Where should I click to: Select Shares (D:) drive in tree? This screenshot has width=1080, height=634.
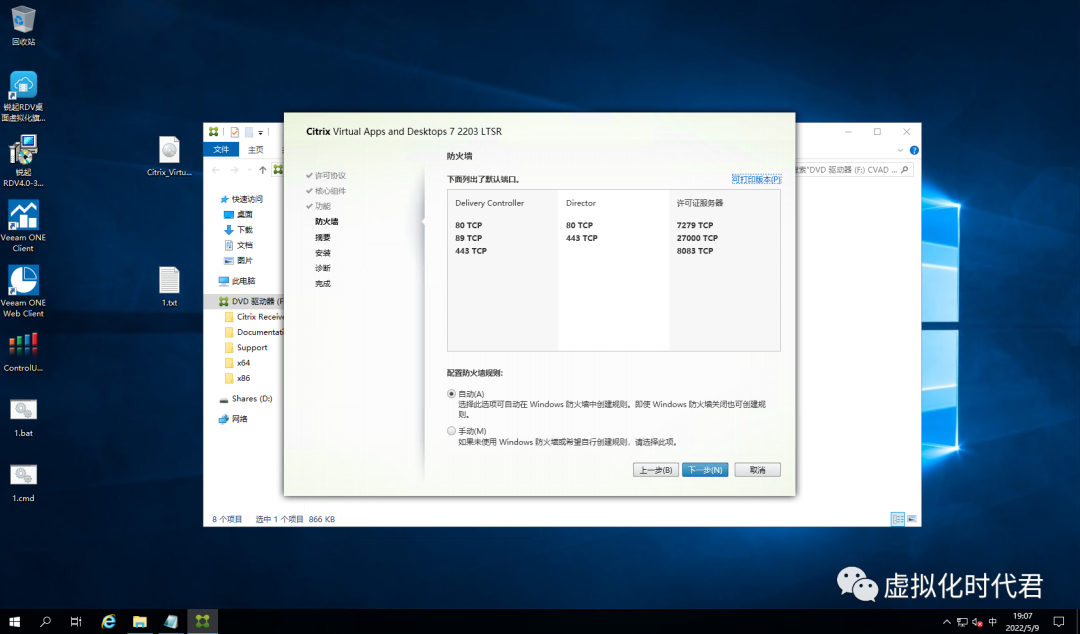coord(252,398)
